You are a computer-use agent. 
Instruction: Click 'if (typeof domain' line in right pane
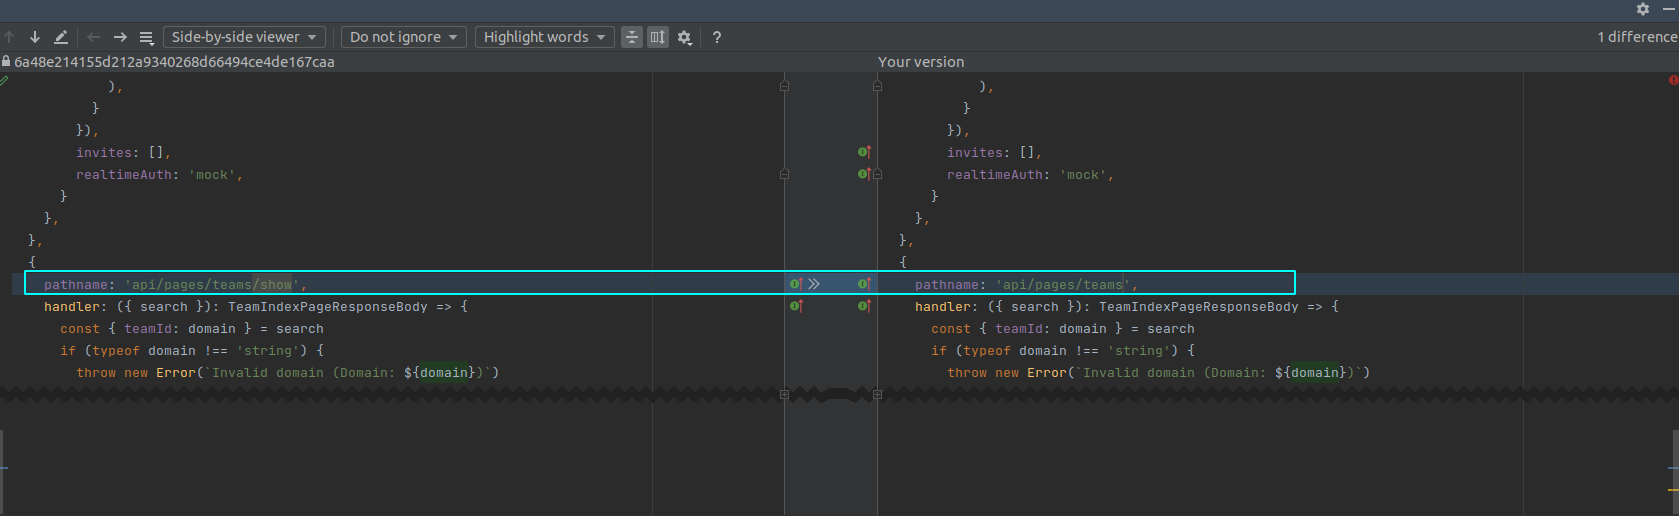1063,350
